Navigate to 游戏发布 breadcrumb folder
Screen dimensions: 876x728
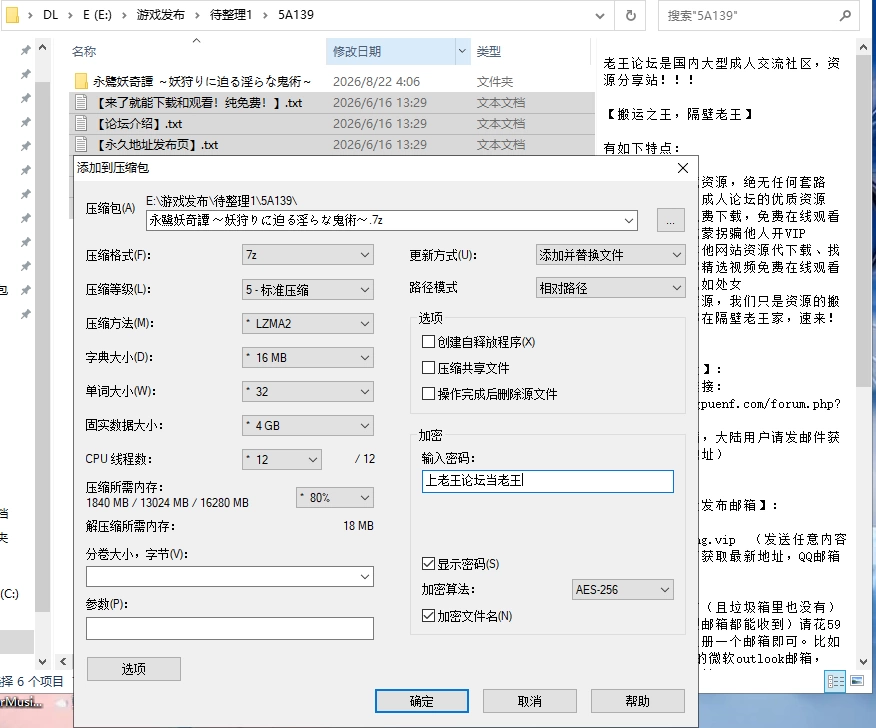[161, 15]
